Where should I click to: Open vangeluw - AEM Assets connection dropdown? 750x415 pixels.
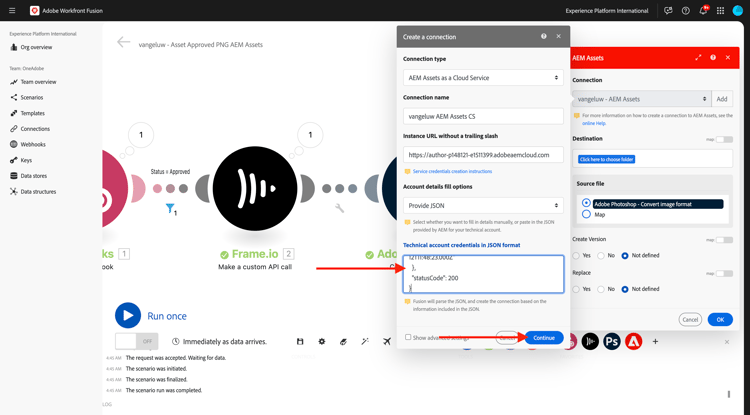641,99
